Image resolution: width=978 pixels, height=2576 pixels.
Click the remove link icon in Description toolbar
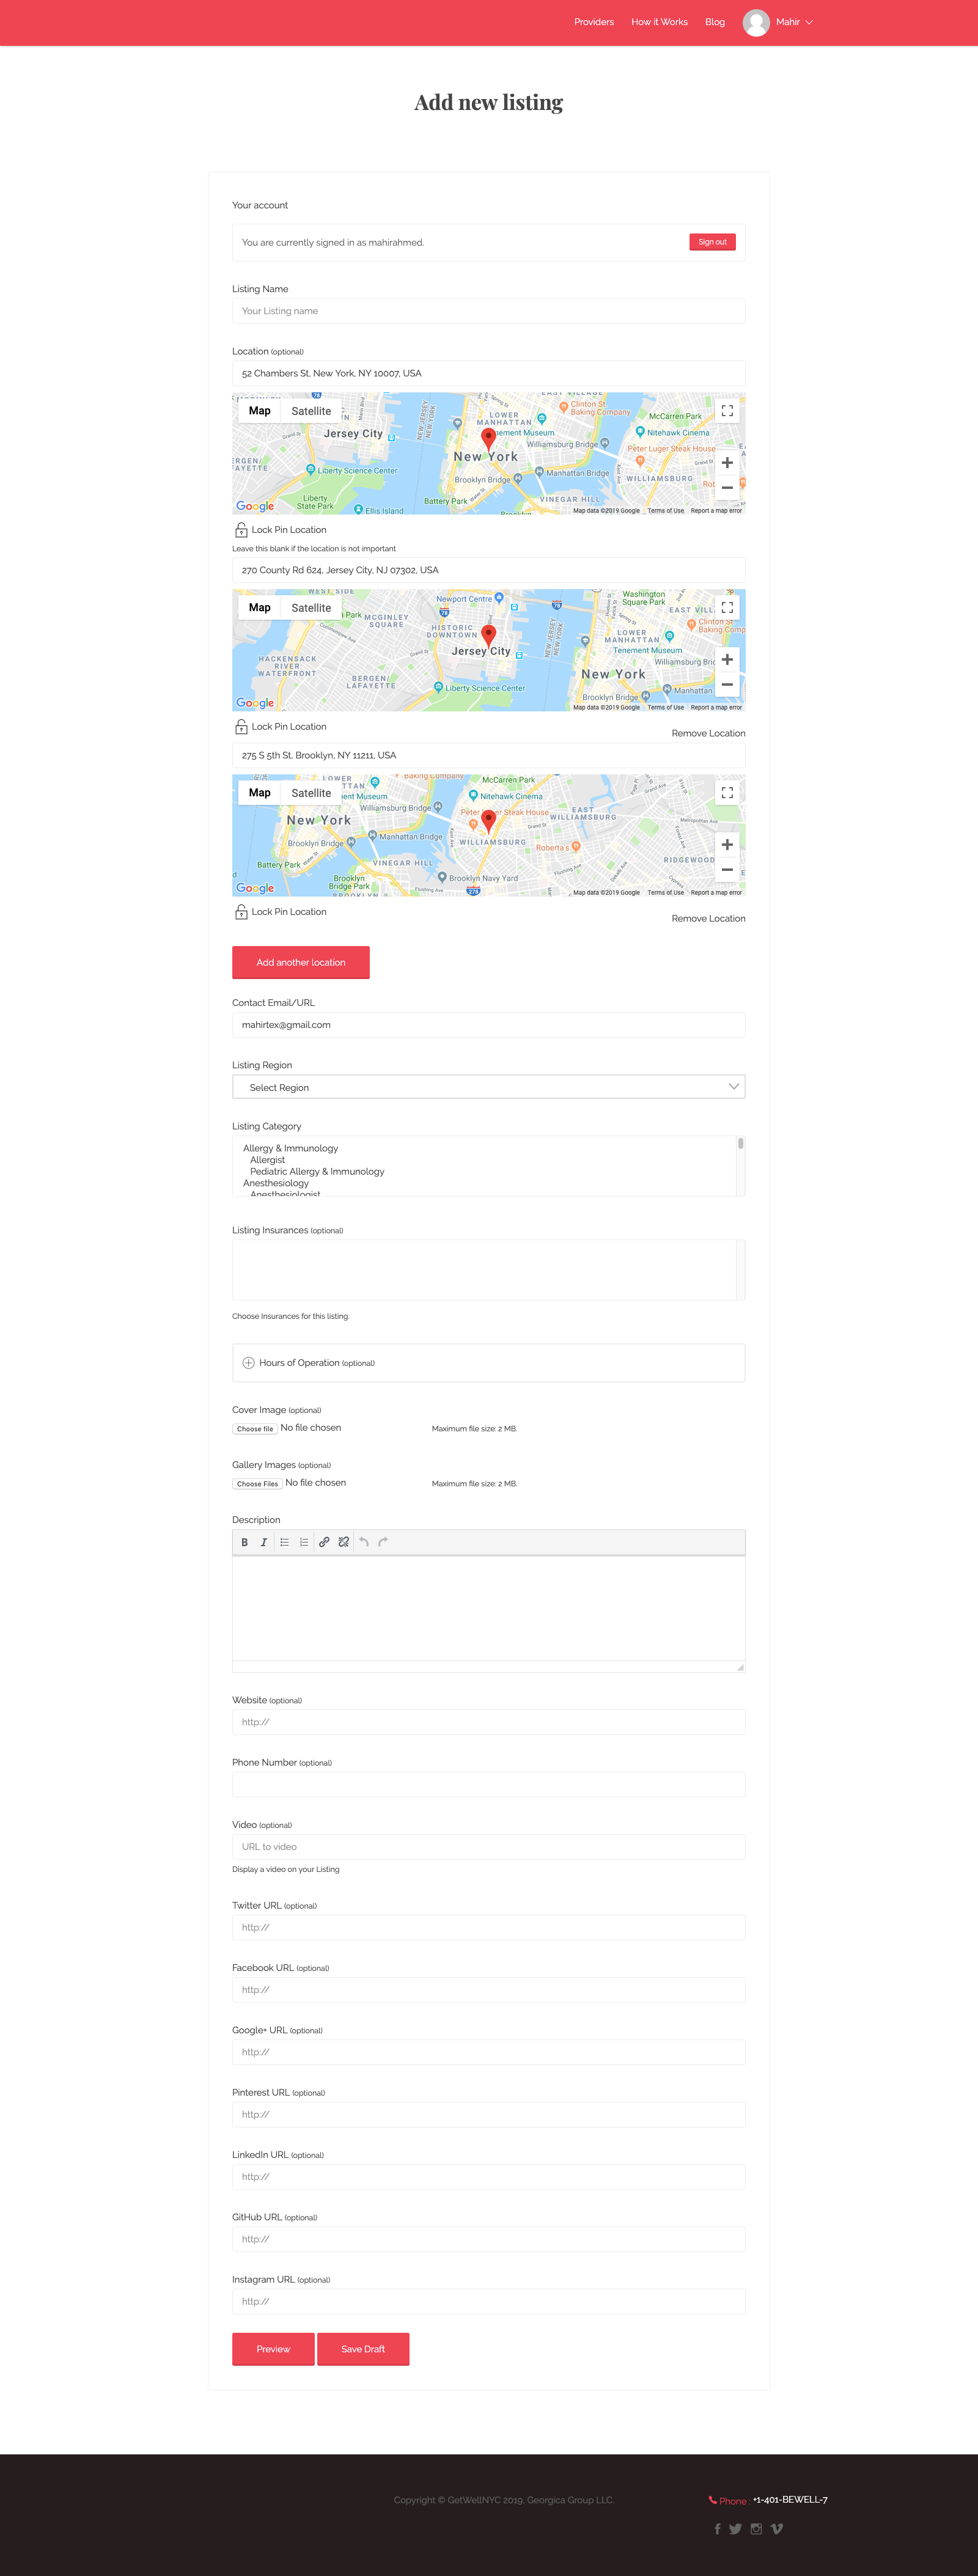coord(344,1542)
